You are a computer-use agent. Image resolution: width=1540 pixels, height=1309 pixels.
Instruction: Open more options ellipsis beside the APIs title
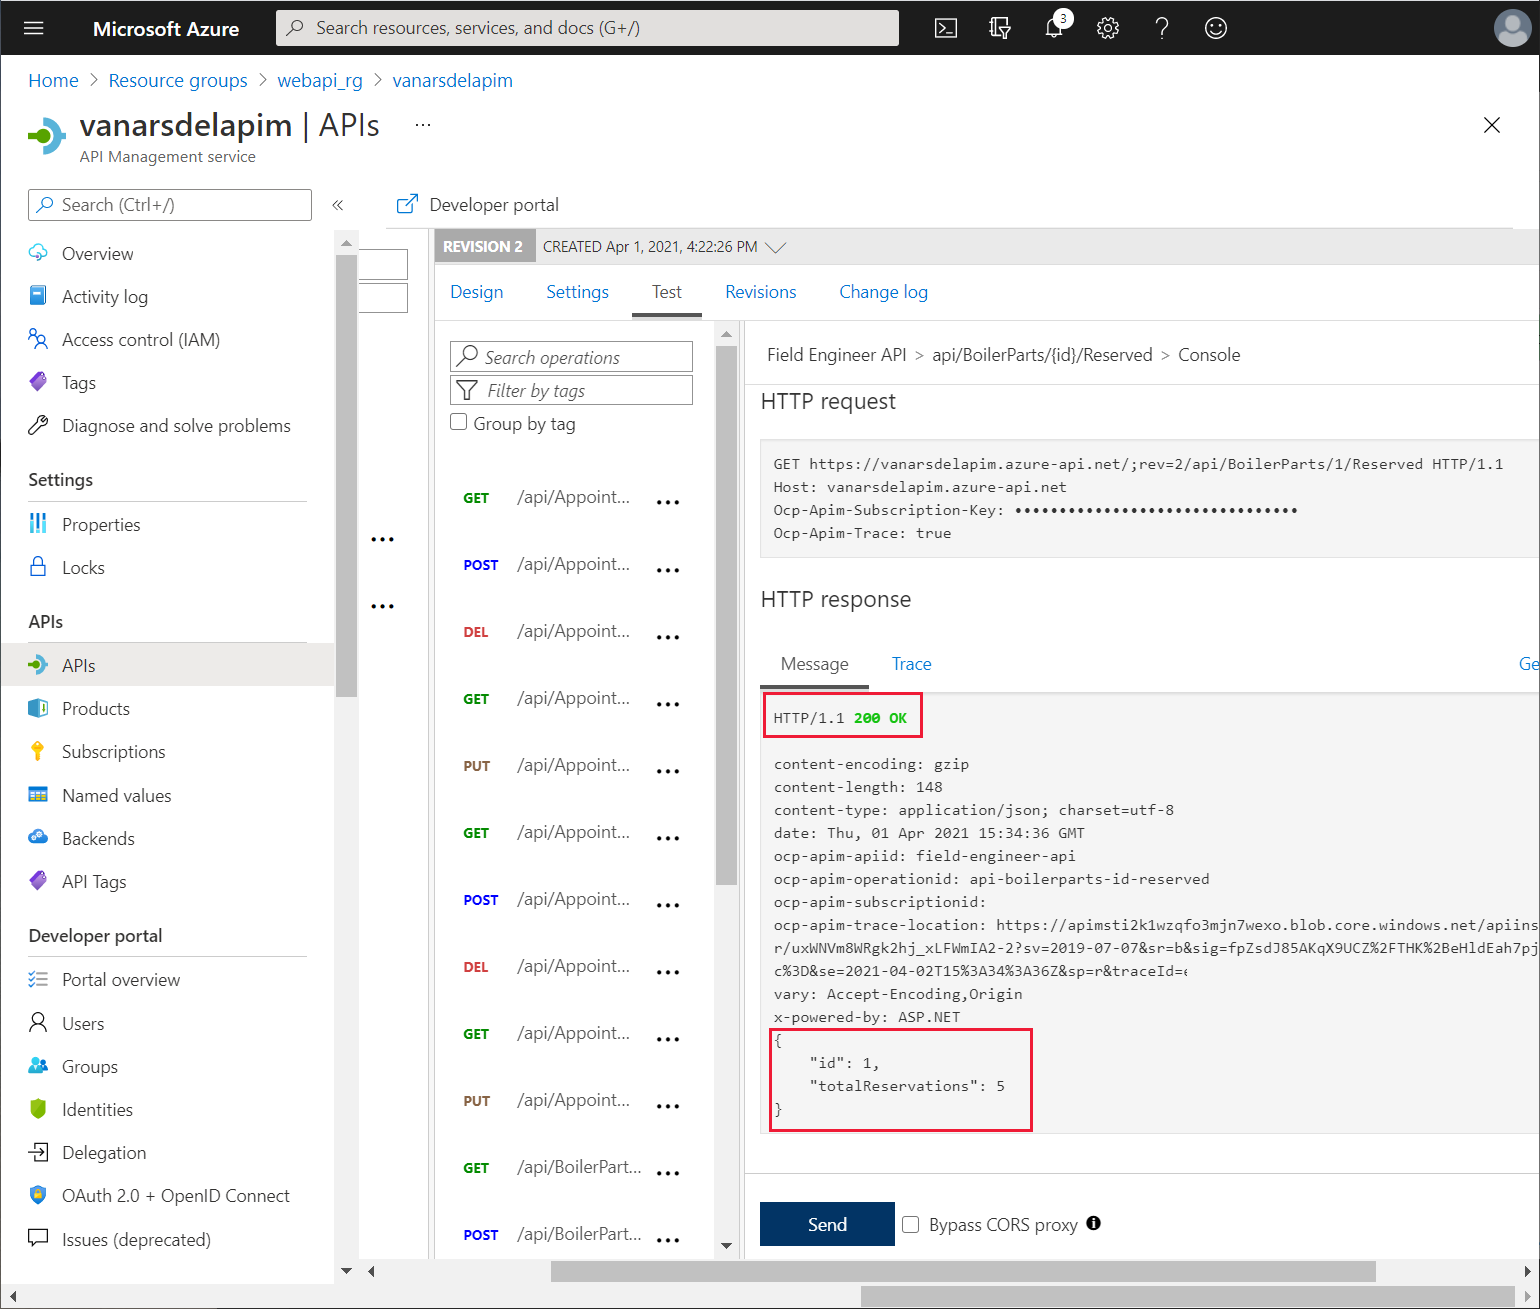click(x=423, y=125)
